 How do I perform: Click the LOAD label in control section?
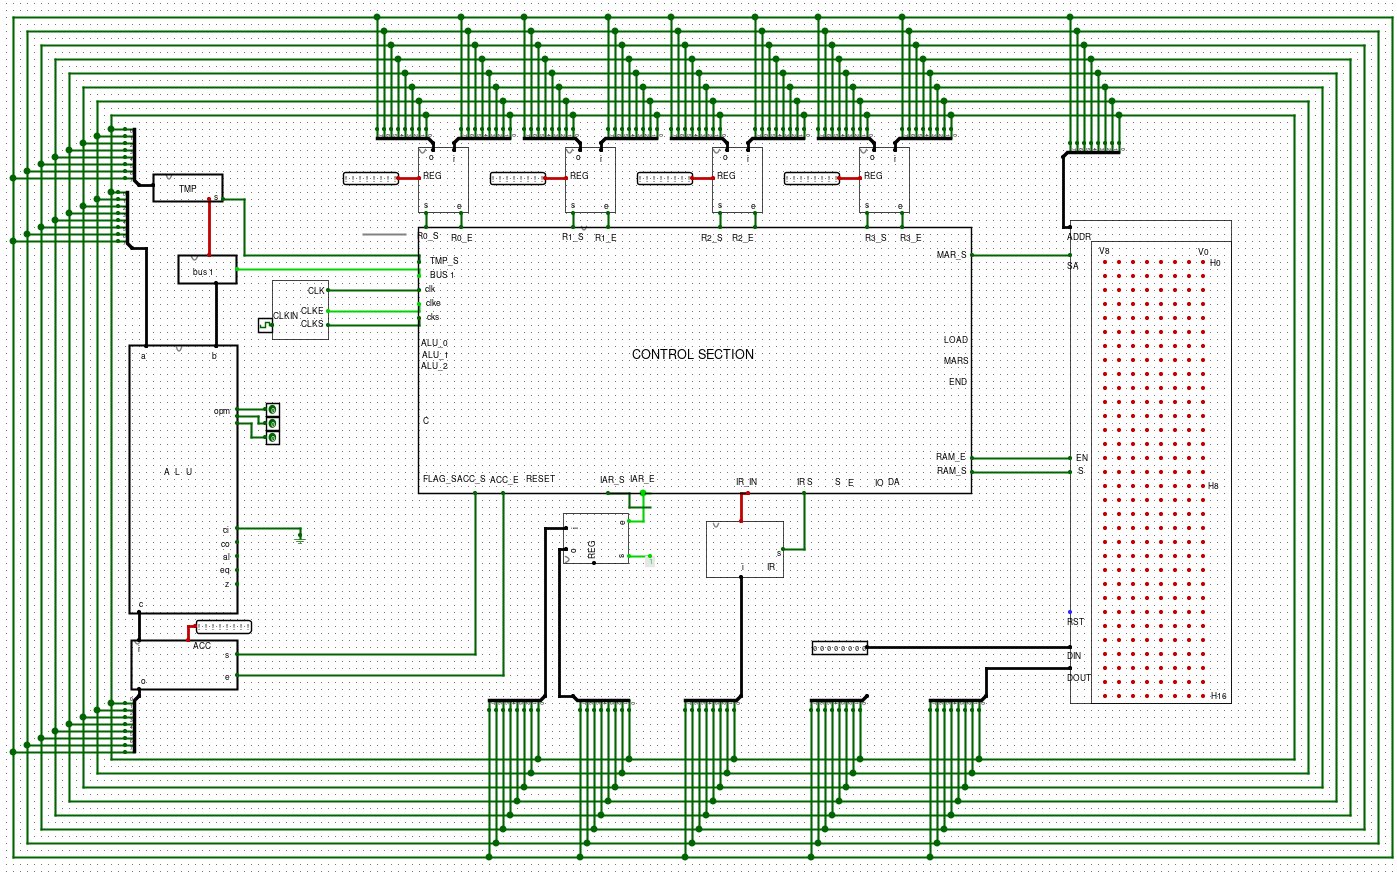tap(956, 340)
